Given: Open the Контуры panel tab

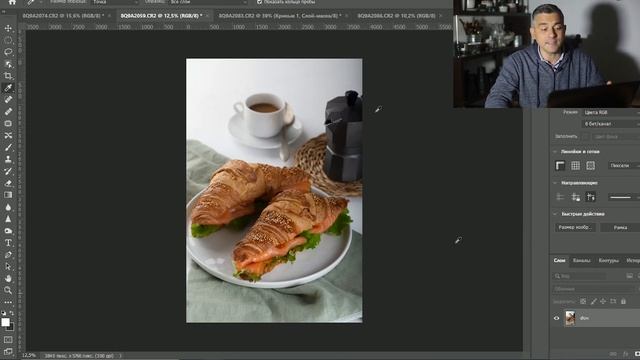Looking at the screenshot, I should [x=608, y=260].
